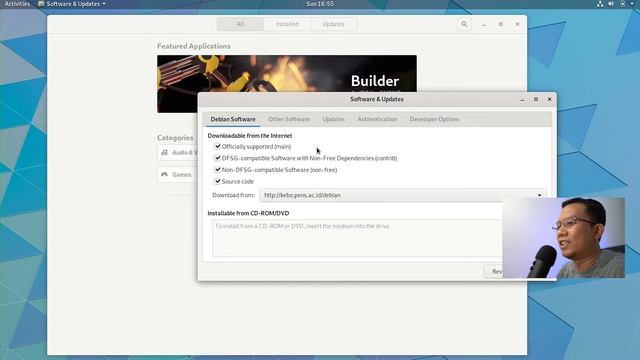Open Activities overview
Screen dimensions: 640x360
click(x=17, y=4)
